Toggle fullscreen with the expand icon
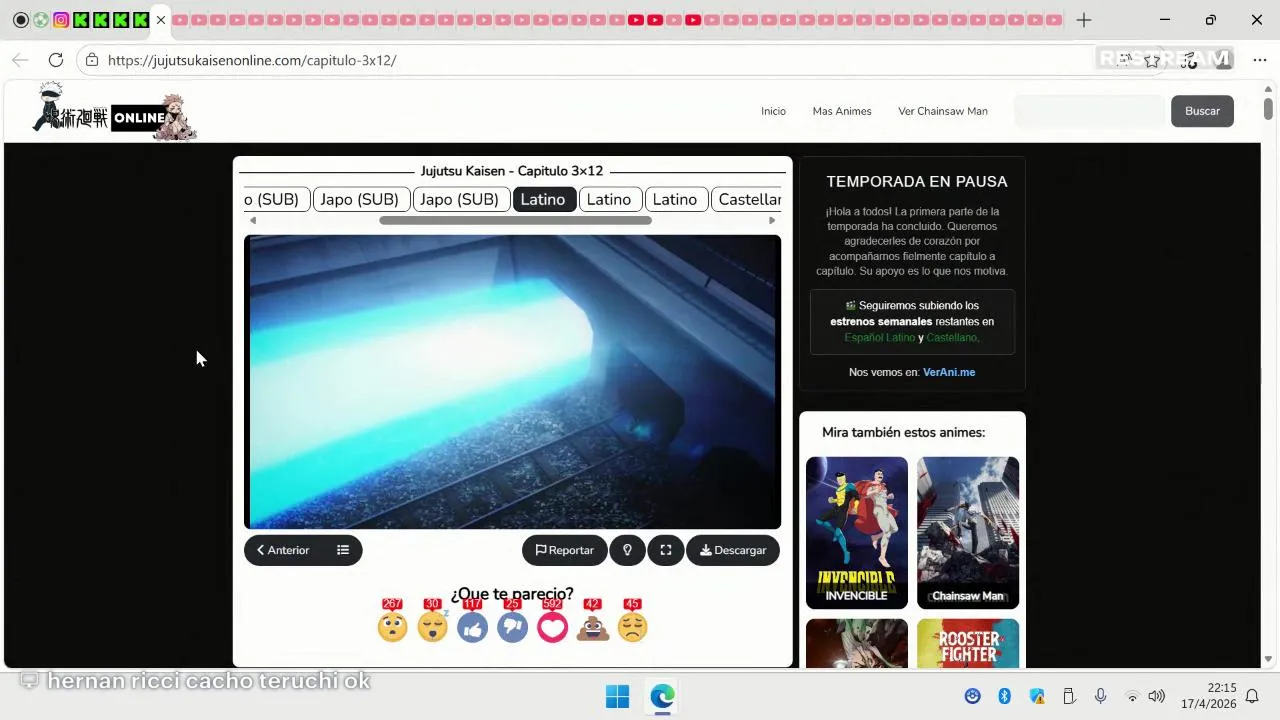This screenshot has height=720, width=1280. 666,550
